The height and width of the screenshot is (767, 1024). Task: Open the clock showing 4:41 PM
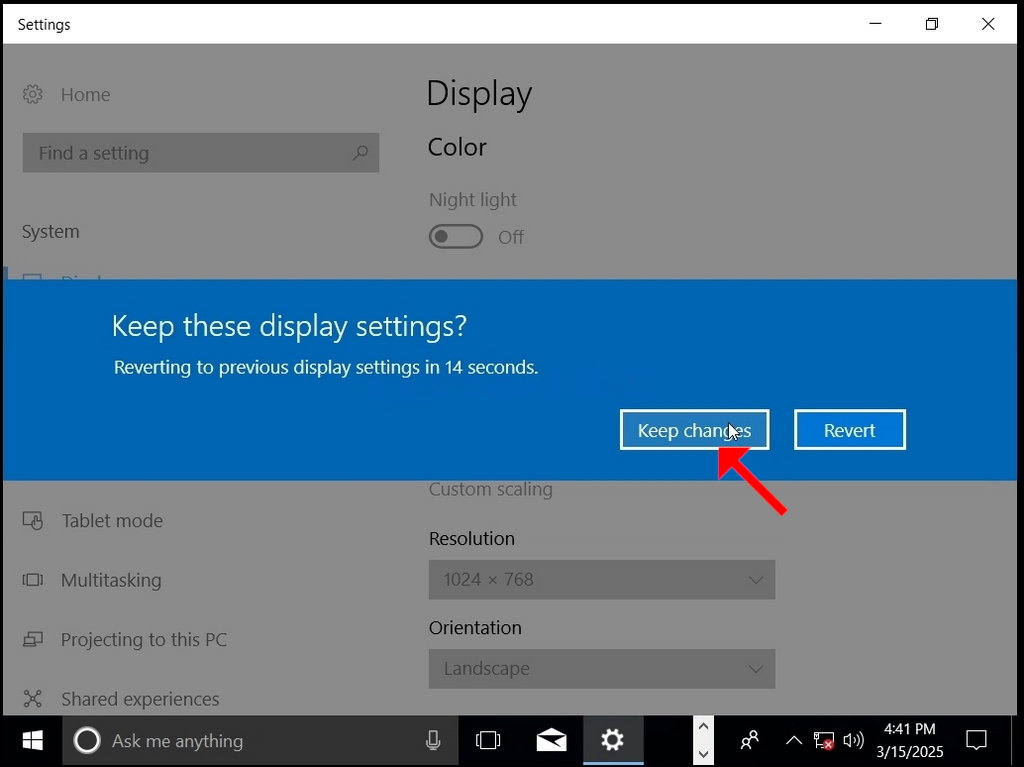coord(910,740)
